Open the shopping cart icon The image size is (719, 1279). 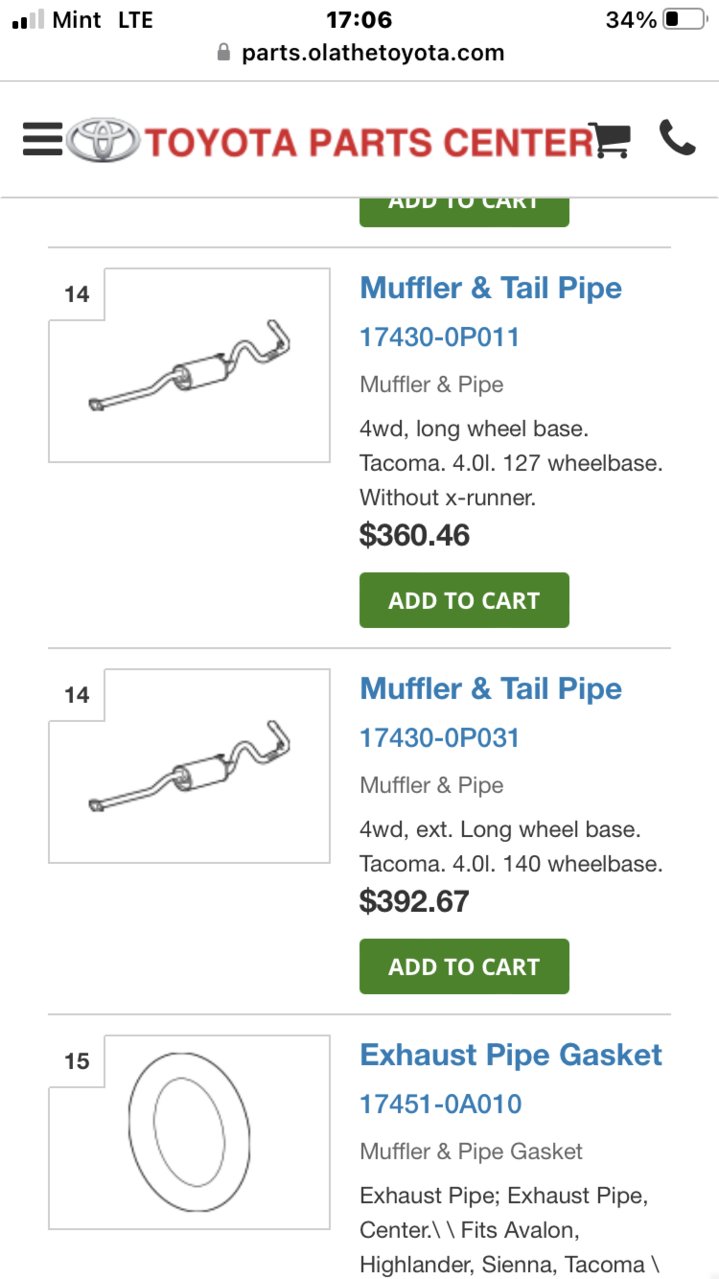click(x=609, y=140)
